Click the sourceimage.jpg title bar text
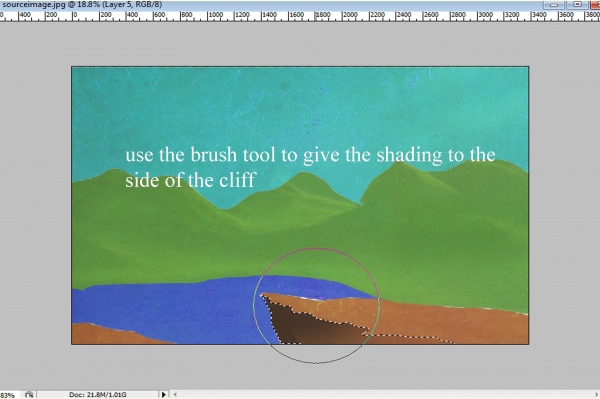This screenshot has width=600, height=399. tap(81, 5)
